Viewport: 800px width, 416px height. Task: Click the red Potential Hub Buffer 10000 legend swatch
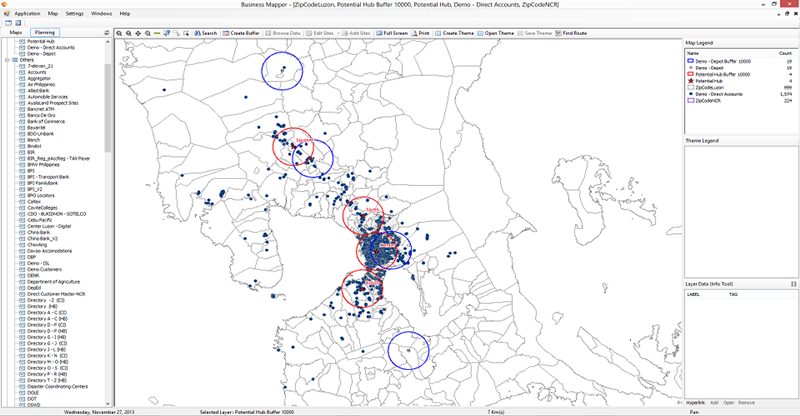pyautogui.click(x=690, y=74)
